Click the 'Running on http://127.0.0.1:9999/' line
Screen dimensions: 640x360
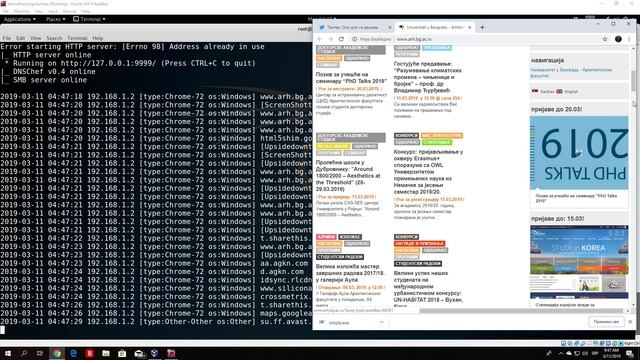point(134,63)
